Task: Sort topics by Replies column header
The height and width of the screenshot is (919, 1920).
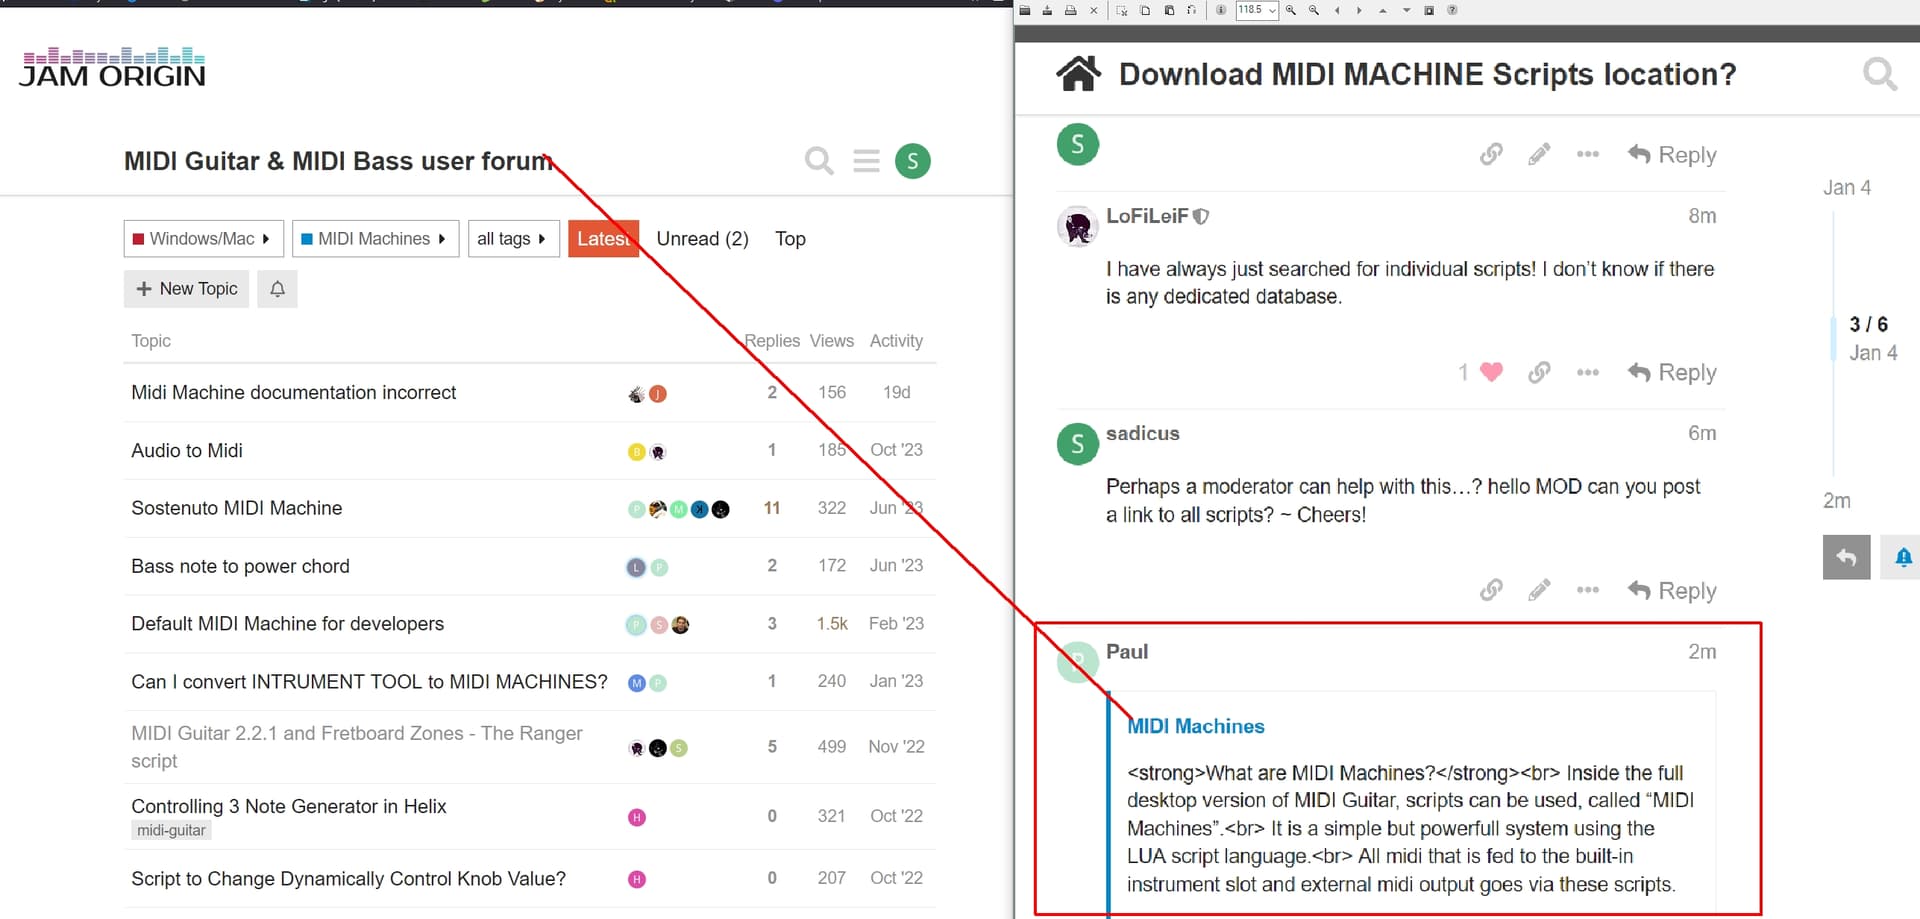Action: click(x=772, y=341)
